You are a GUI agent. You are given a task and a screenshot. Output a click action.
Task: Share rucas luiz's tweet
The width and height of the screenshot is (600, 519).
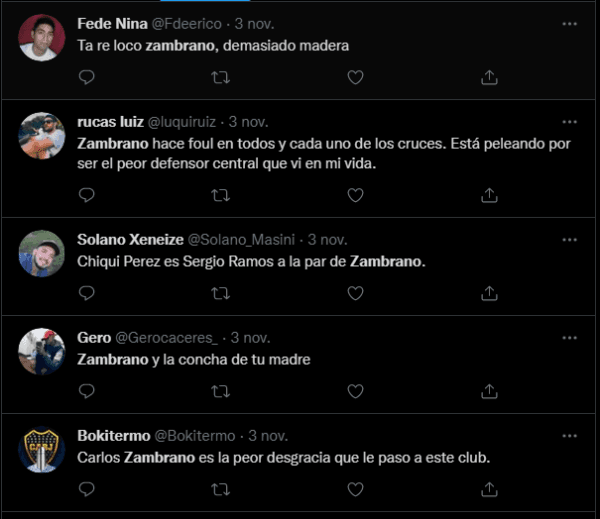(489, 195)
